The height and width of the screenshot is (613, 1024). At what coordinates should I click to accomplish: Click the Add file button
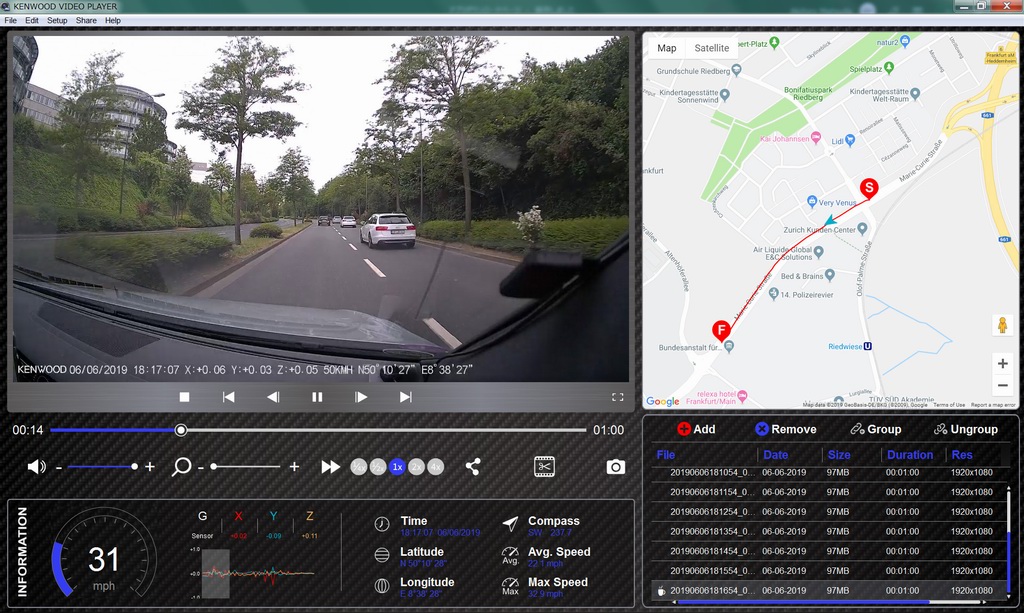coord(696,429)
